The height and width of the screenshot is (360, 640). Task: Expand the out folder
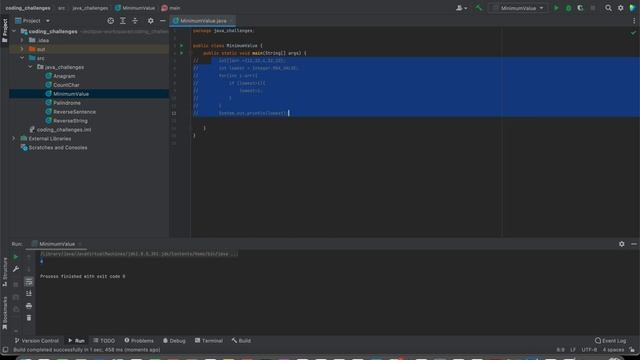tap(22, 49)
